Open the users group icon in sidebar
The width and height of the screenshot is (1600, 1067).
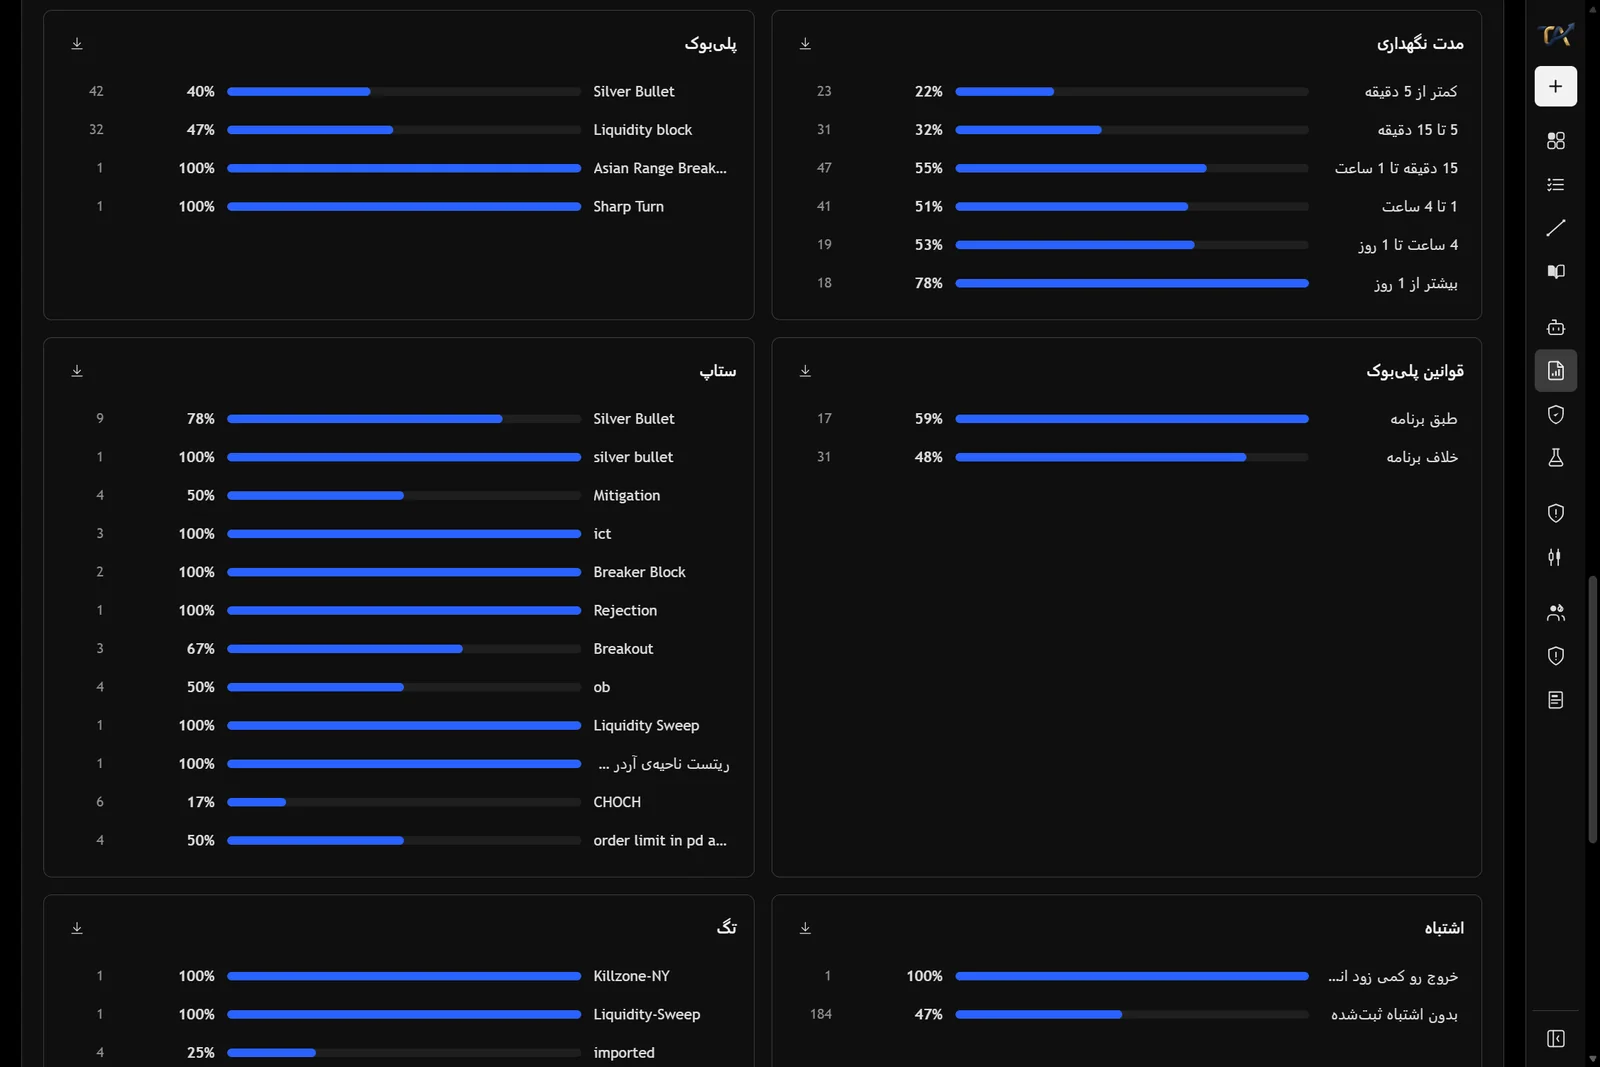click(x=1555, y=613)
